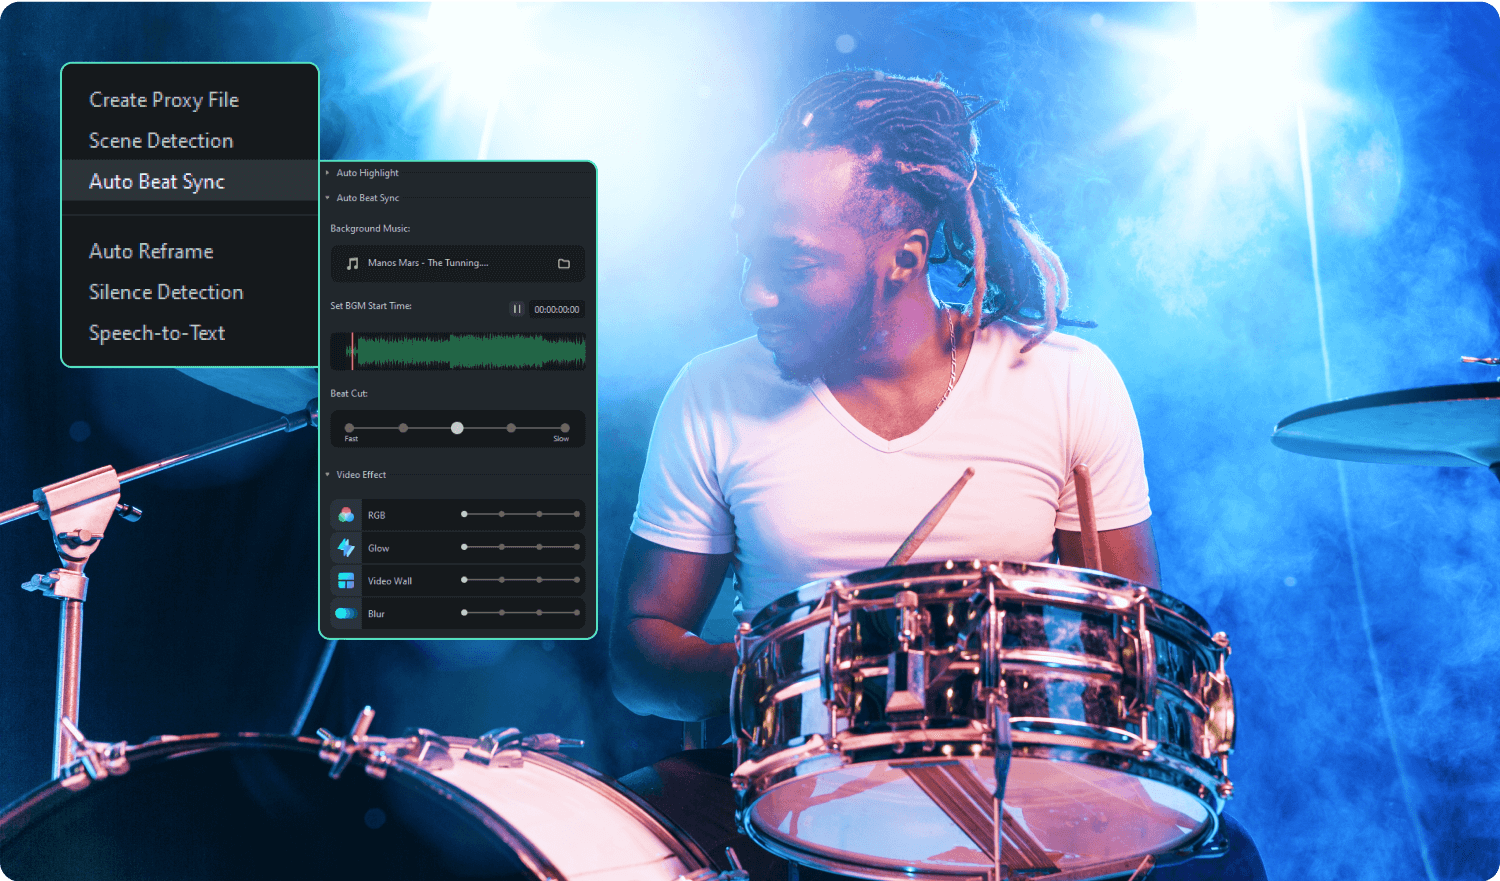Click the Blur intensity slider handle

click(x=464, y=613)
